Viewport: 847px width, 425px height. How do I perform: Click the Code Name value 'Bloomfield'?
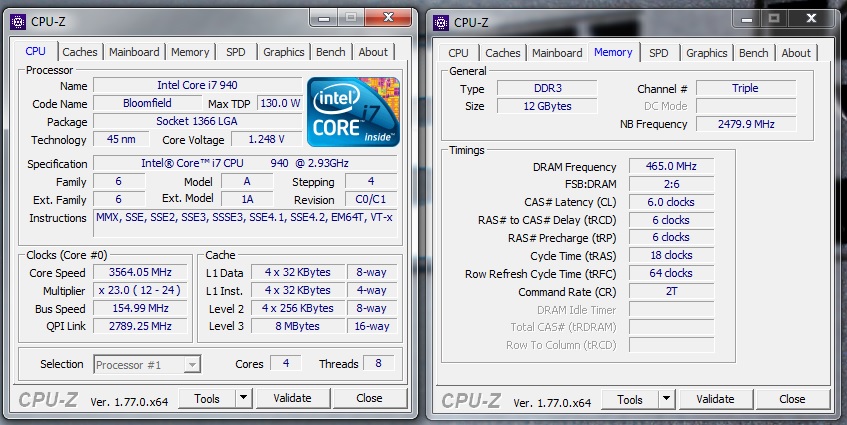(147, 103)
